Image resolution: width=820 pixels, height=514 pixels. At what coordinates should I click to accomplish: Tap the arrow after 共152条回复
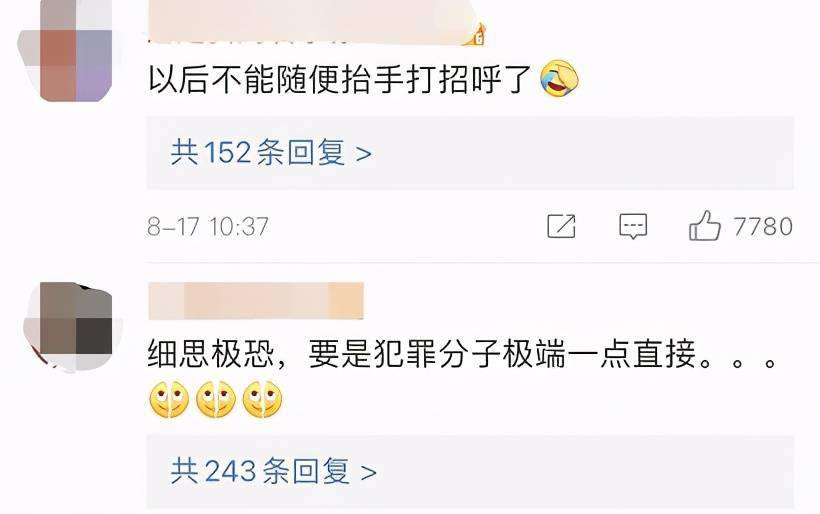pyautogui.click(x=363, y=154)
